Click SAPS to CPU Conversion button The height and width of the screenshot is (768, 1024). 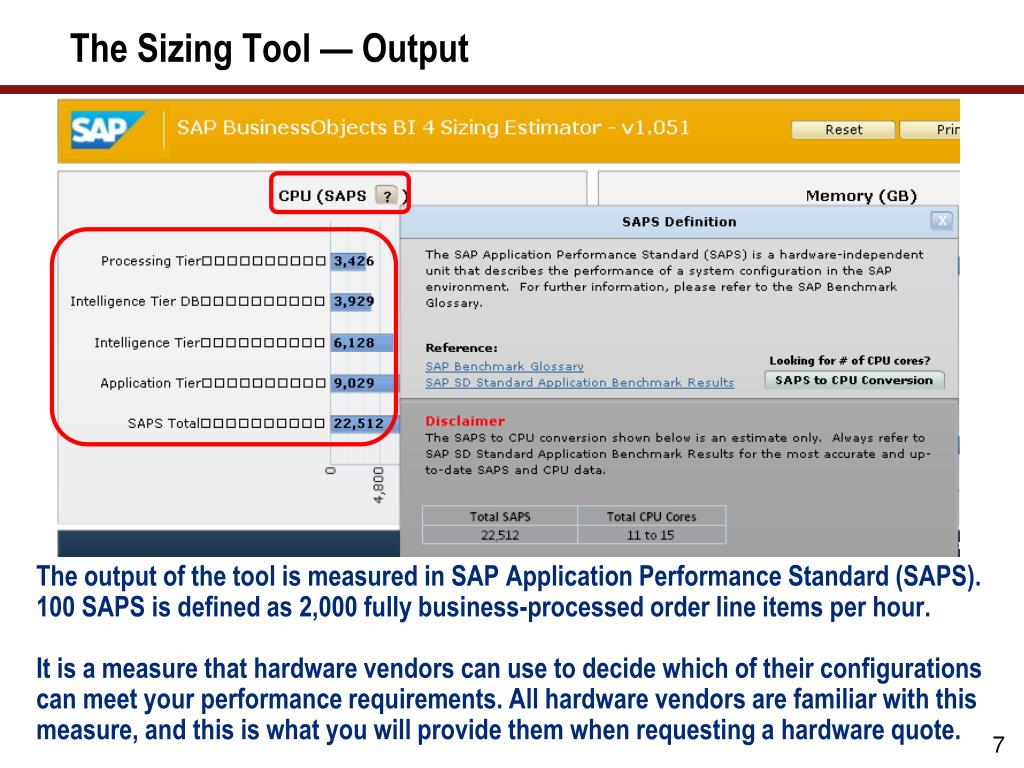[854, 380]
